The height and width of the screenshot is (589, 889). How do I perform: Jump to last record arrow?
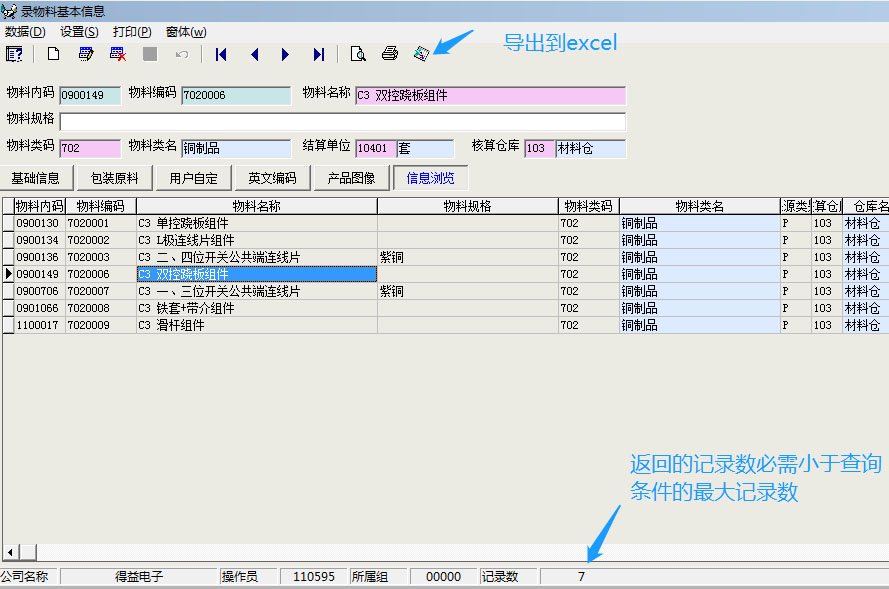318,54
